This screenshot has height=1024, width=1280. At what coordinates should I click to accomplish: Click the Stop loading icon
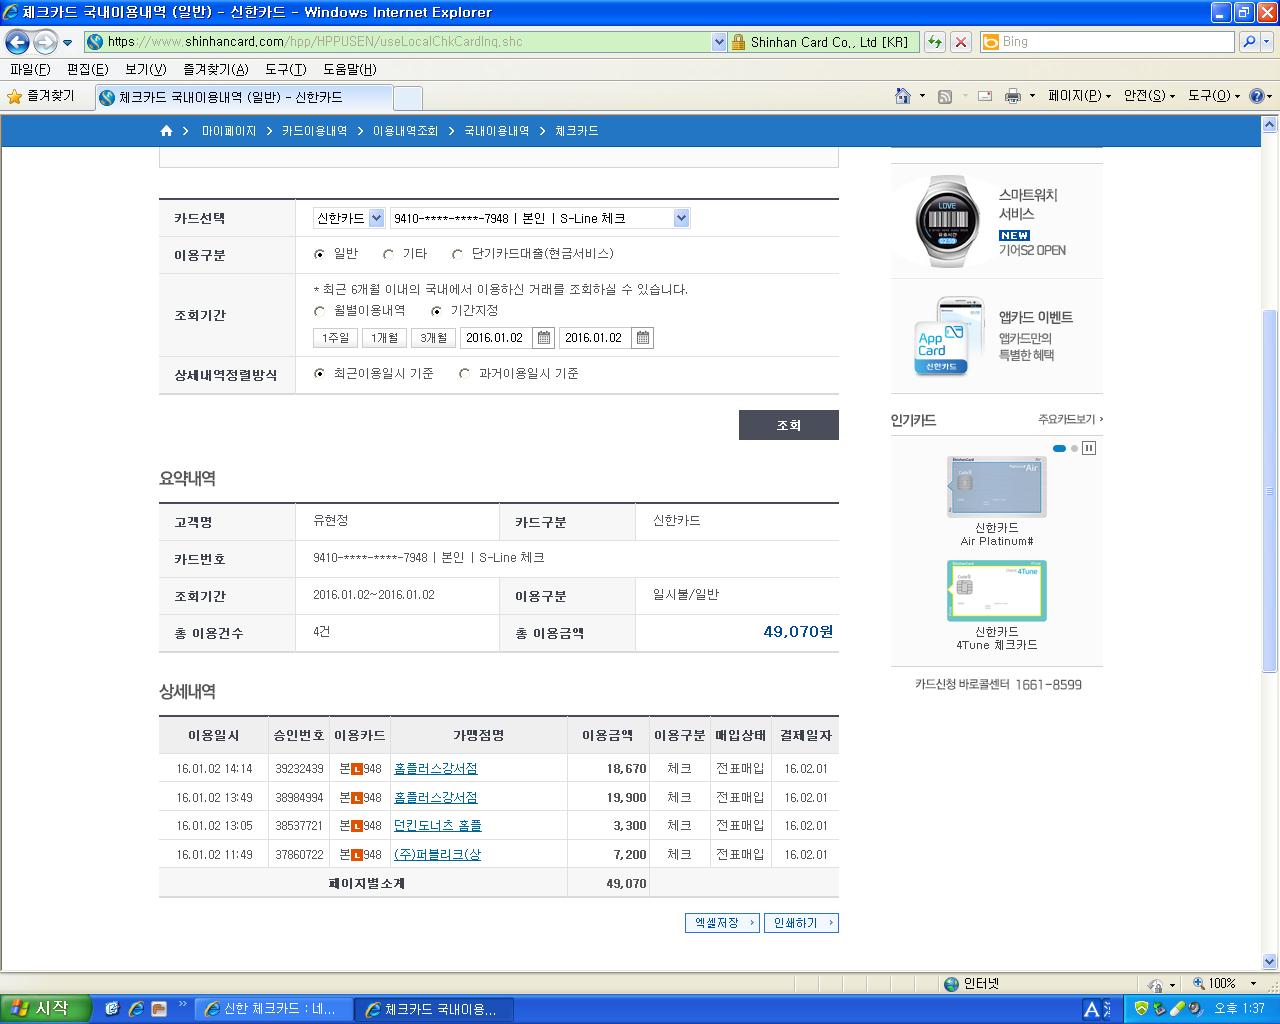click(x=961, y=42)
